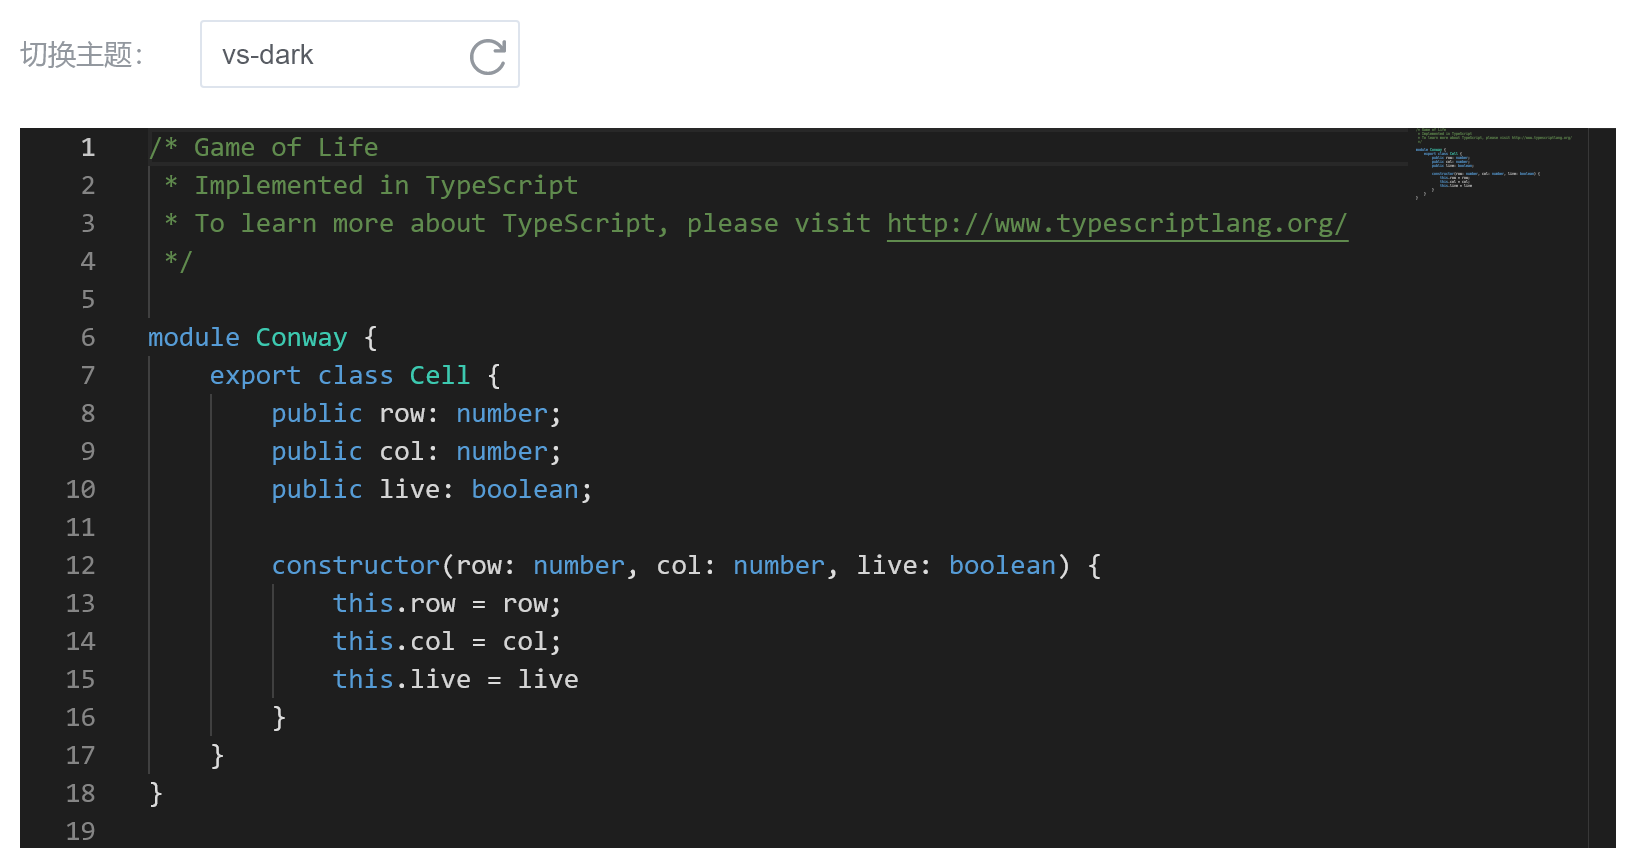Click line number 12 in the gutter
Viewport: 1636px width, 868px height.
[x=81, y=566]
